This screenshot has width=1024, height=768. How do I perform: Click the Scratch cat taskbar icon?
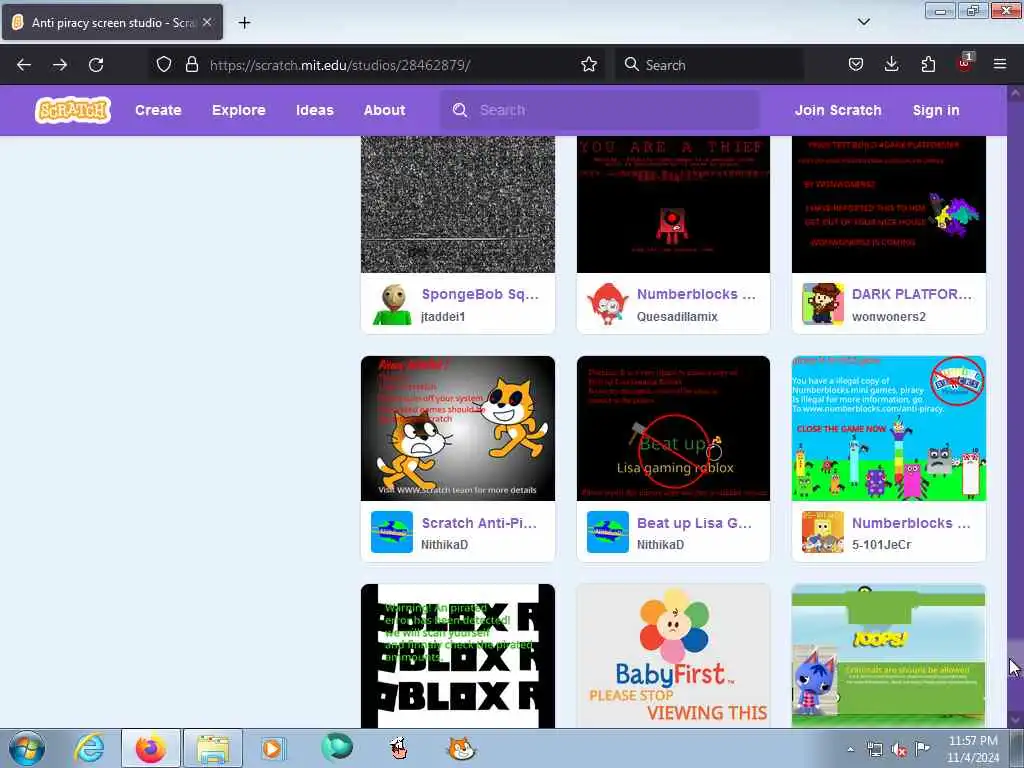tap(461, 748)
